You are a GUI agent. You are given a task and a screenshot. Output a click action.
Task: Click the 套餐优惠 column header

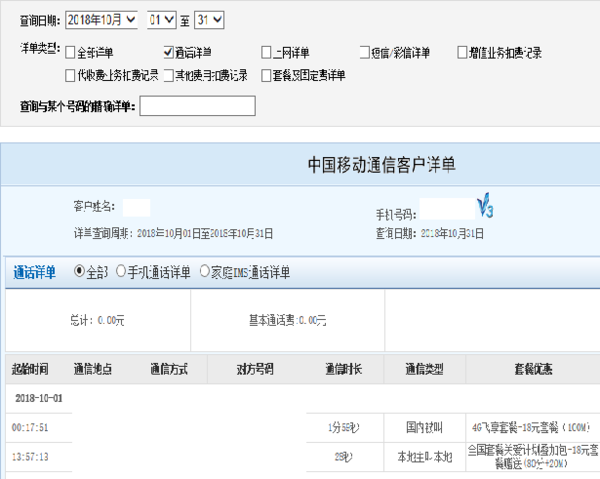533,369
